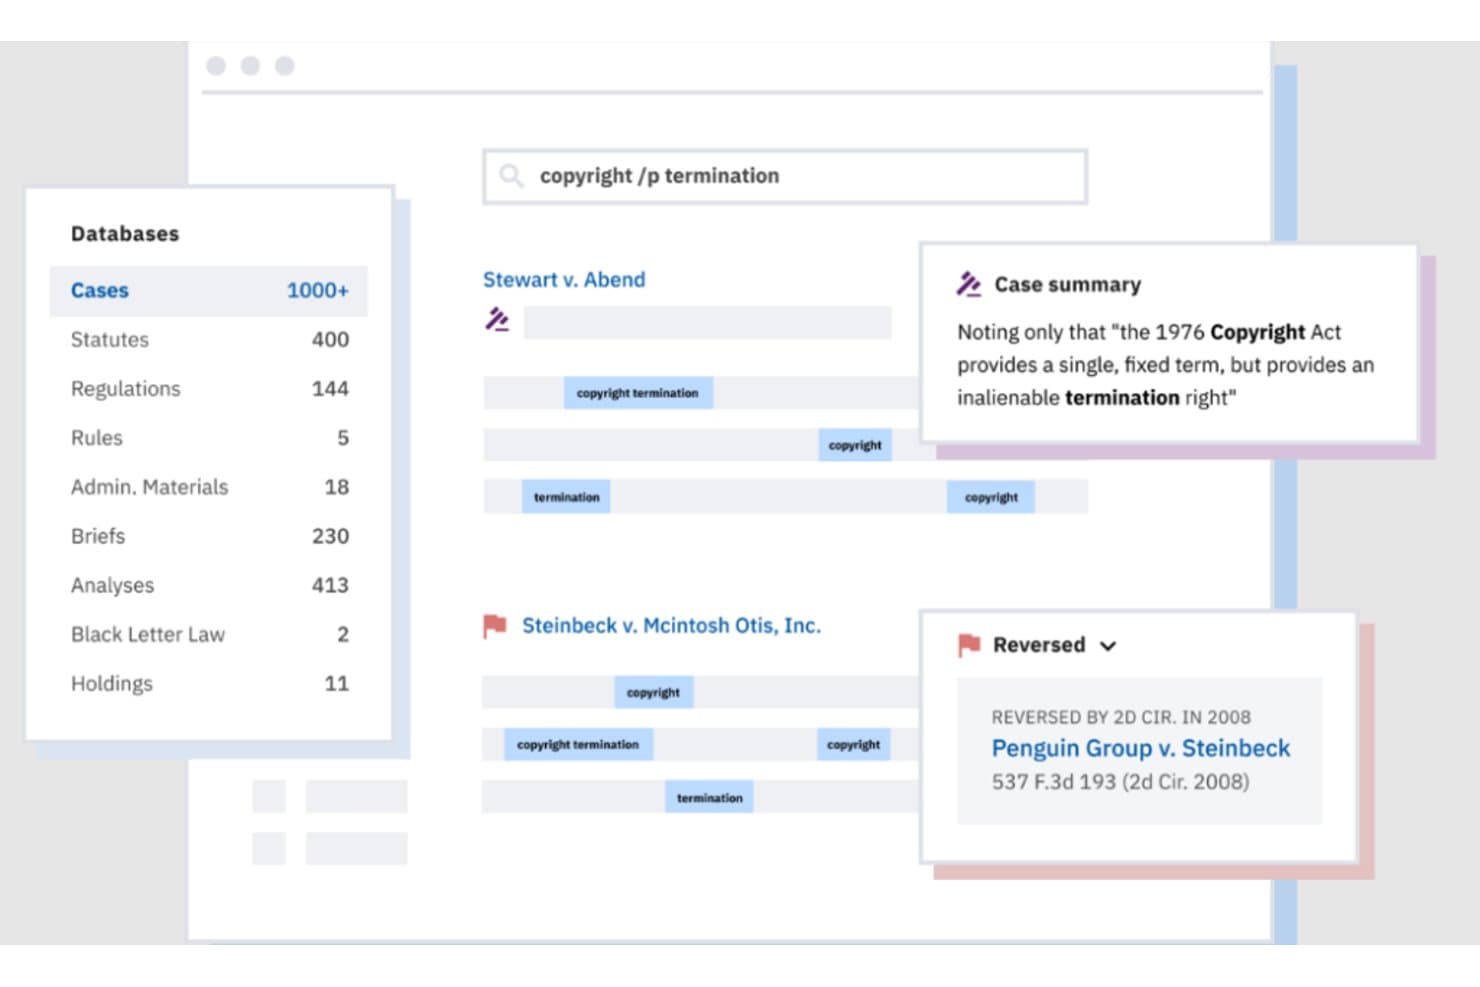
Task: Expand the Reversed dropdown chevron
Action: [x=1108, y=646]
